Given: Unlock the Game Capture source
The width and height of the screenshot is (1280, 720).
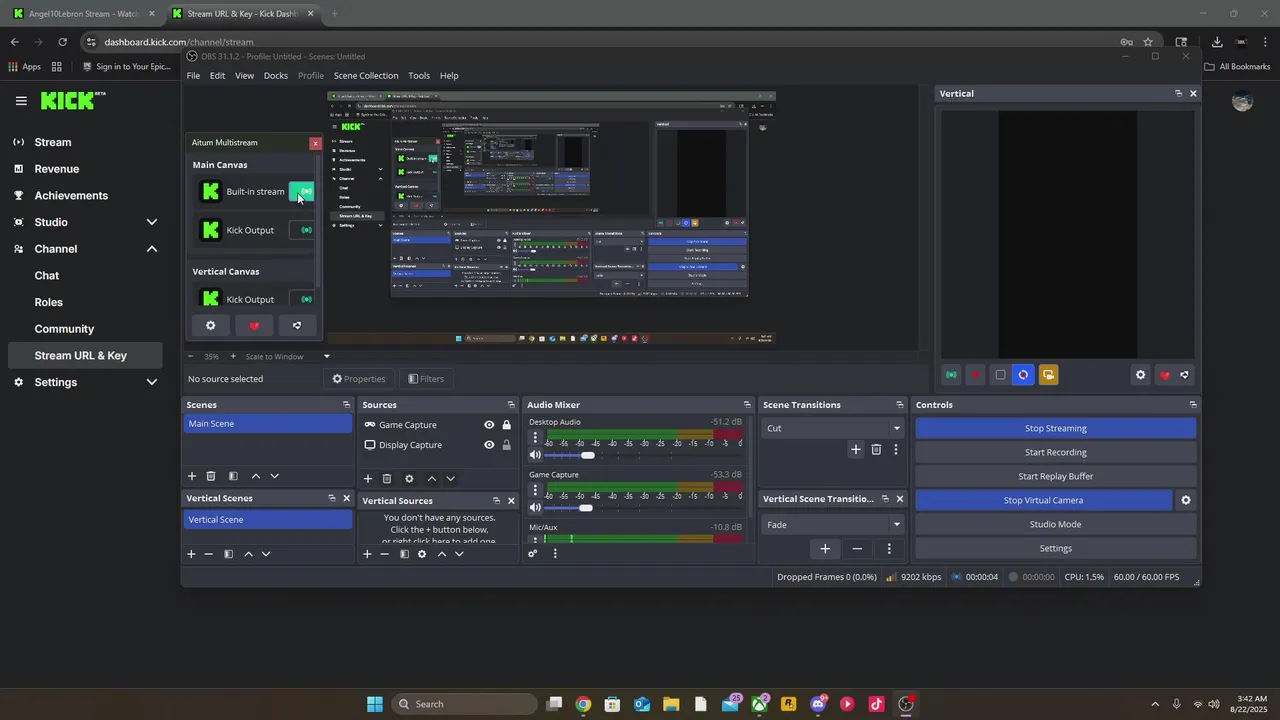Looking at the screenshot, I should pyautogui.click(x=507, y=425).
